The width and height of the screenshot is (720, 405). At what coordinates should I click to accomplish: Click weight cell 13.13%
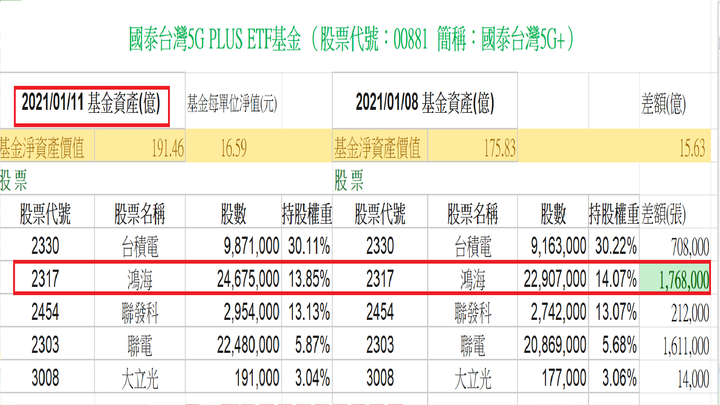point(309,312)
